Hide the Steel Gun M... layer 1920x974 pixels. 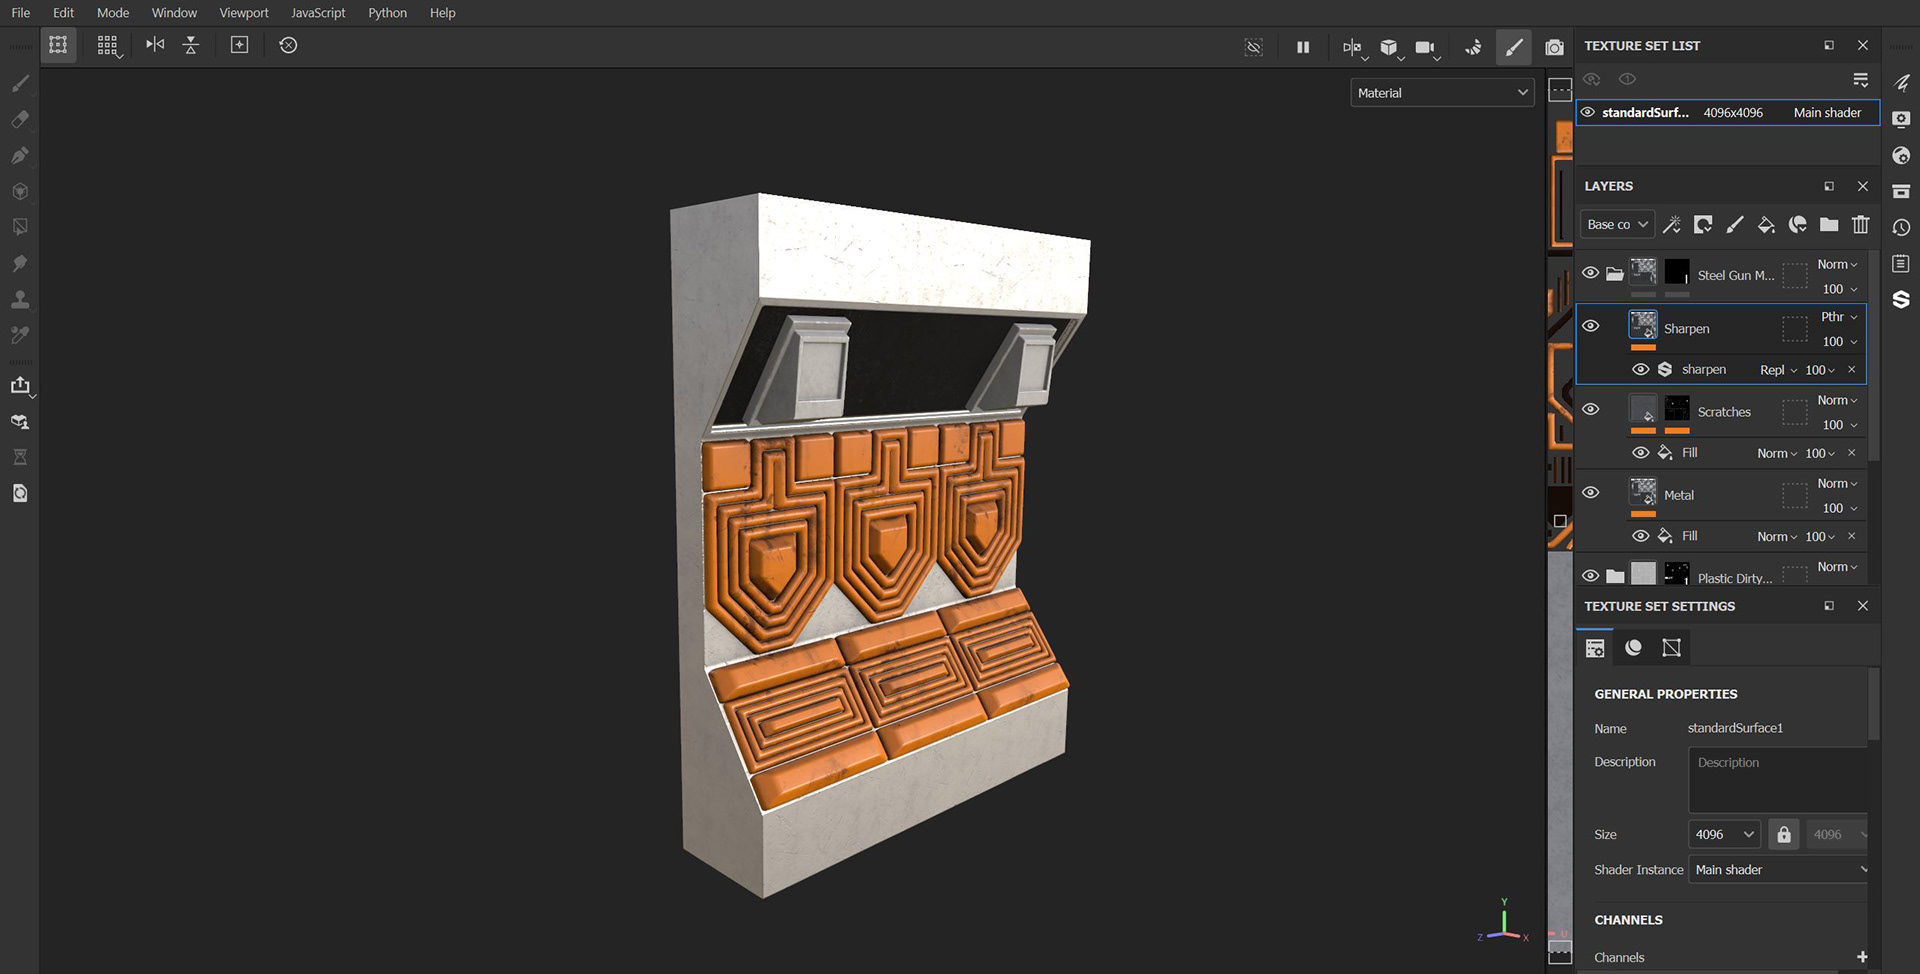point(1591,272)
